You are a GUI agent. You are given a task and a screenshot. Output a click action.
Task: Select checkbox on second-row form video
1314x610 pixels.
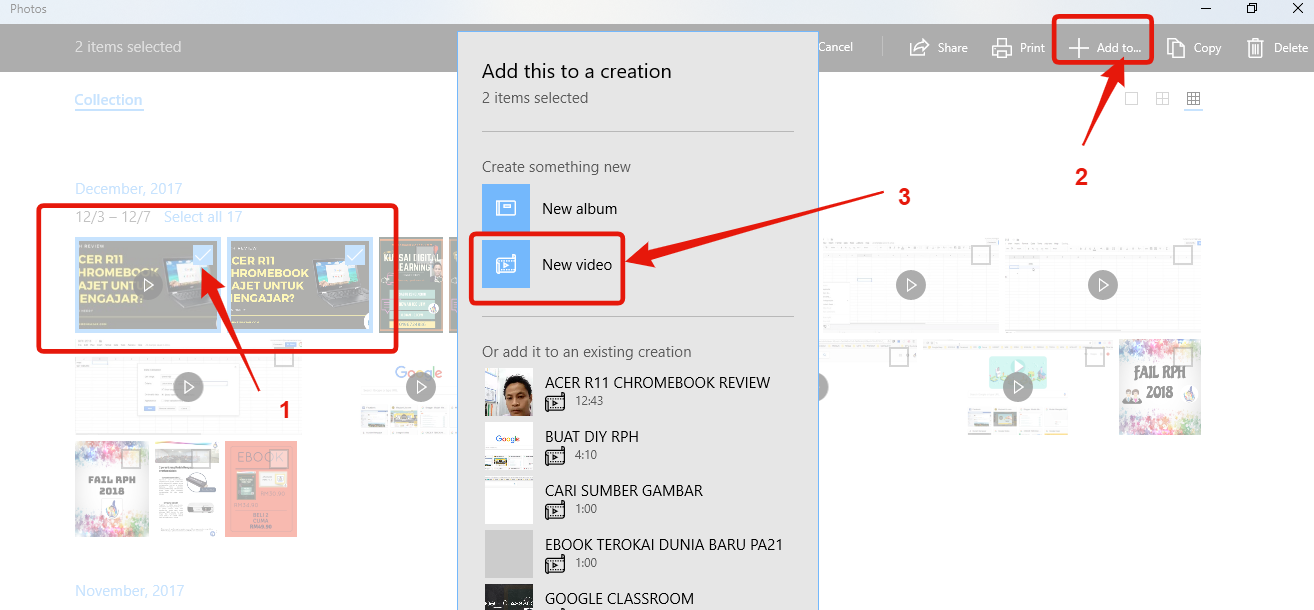[x=283, y=357]
